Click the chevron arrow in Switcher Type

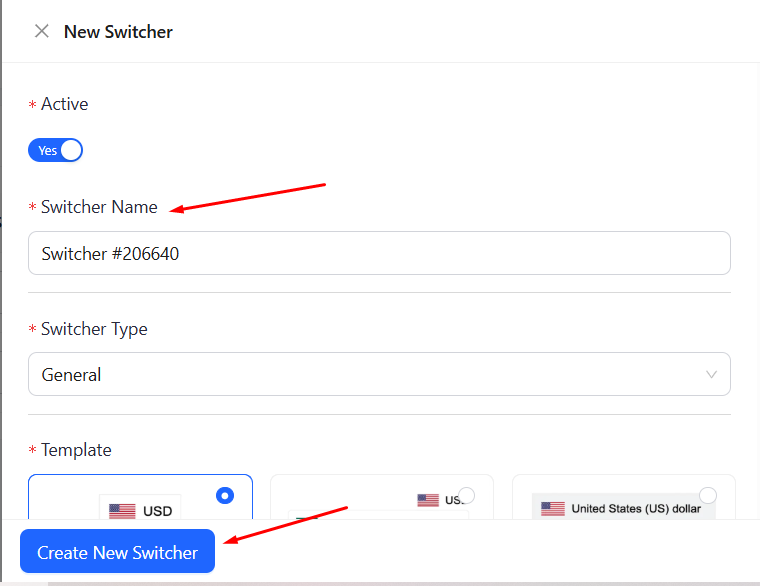point(711,375)
